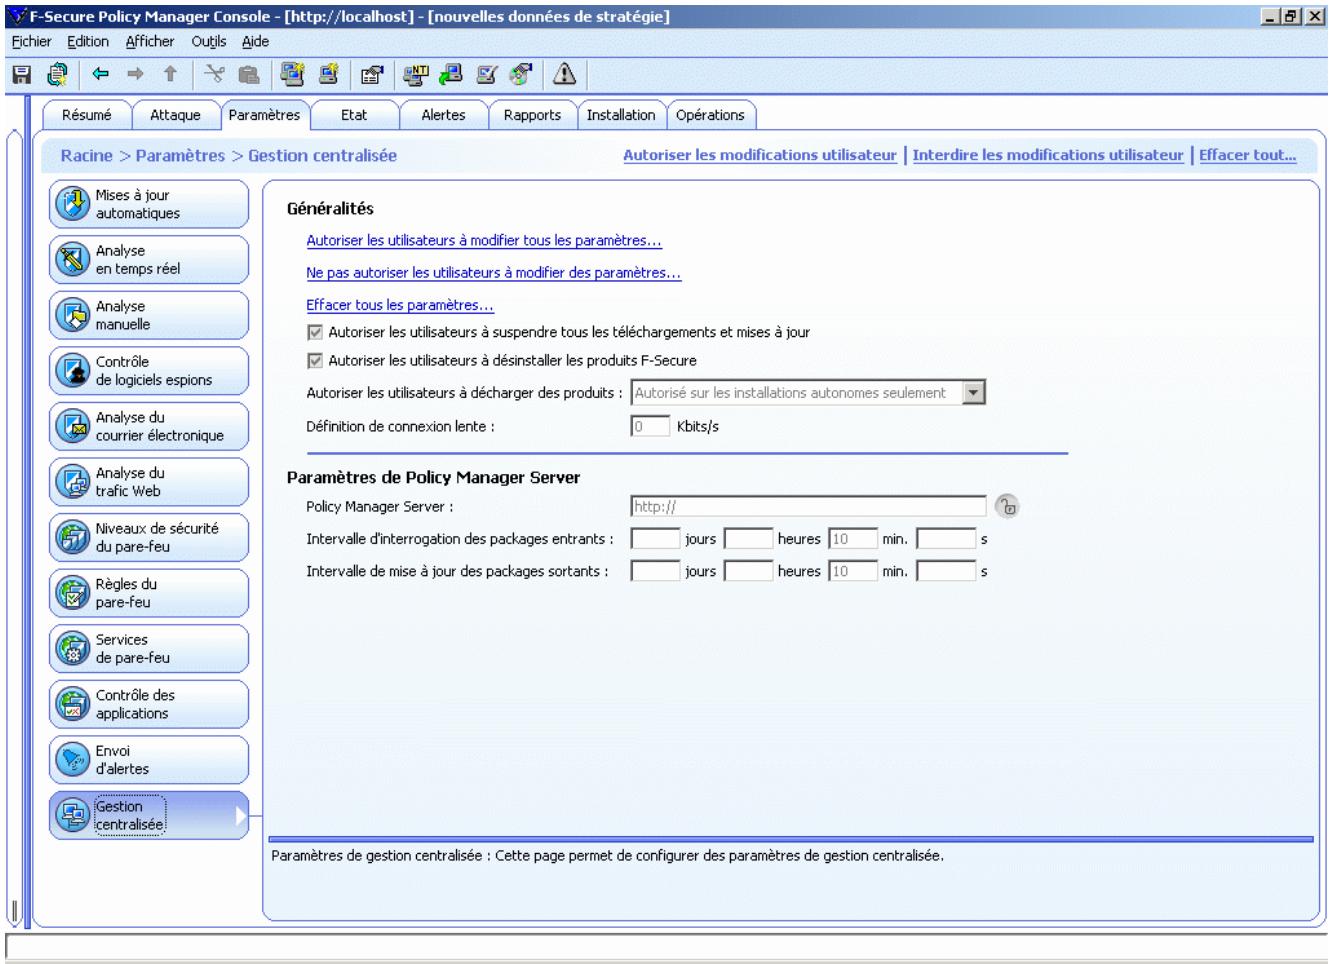This screenshot has width=1334, height=964.
Task: Click incoming packages interval min. field
Action: (x=853, y=539)
